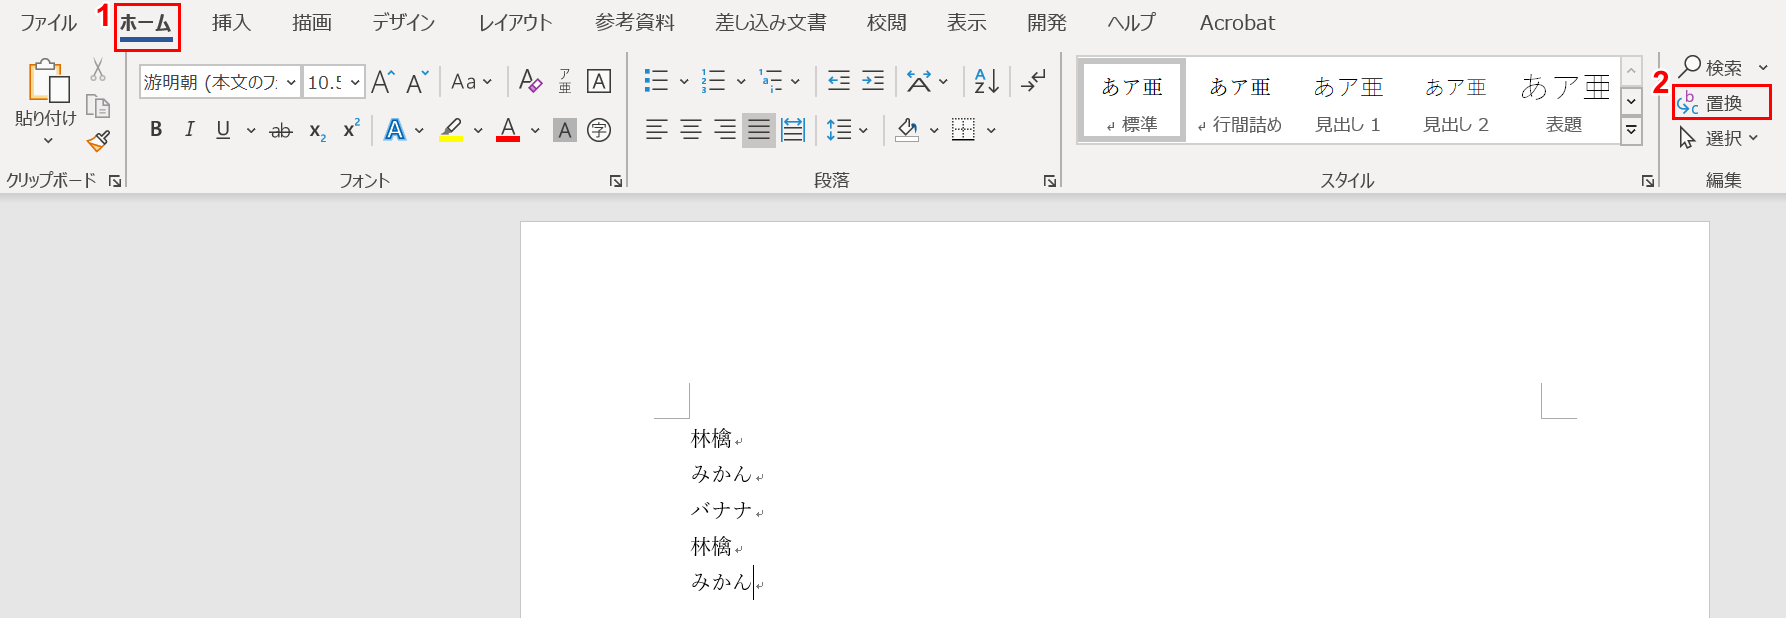Click the Grow Font size icon
This screenshot has width=1786, height=618.
(x=383, y=82)
